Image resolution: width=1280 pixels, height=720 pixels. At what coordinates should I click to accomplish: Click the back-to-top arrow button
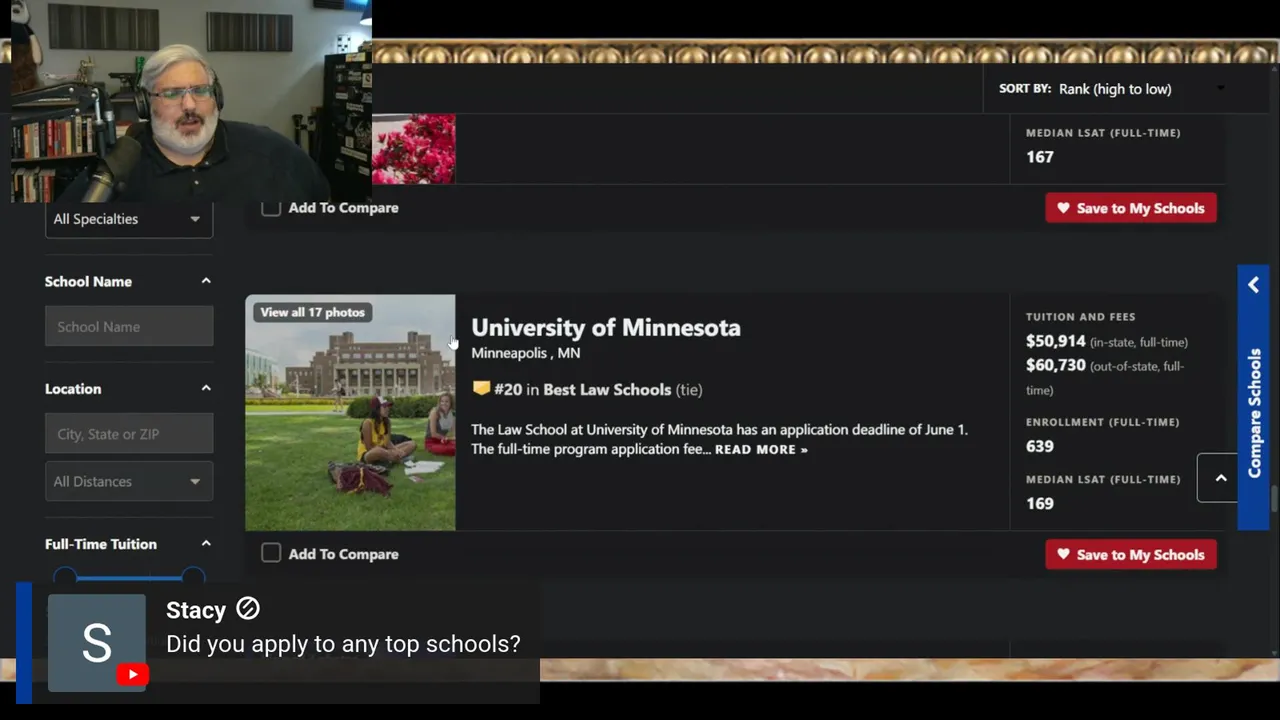click(1220, 478)
